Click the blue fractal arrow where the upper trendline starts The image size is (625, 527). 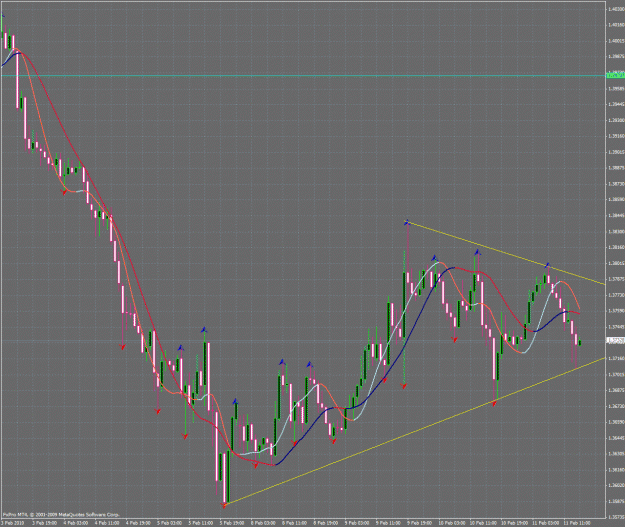[407, 222]
